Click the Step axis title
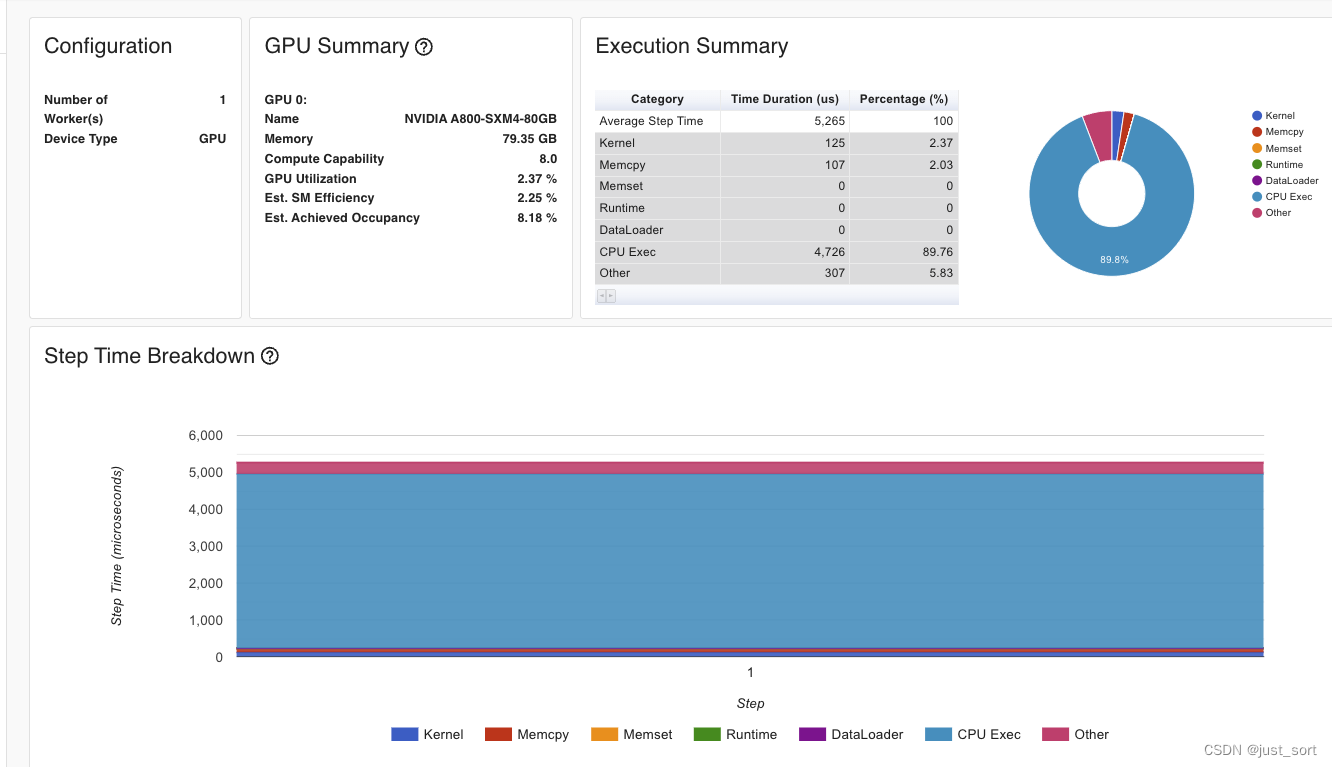This screenshot has height=767, width=1332. coord(750,704)
